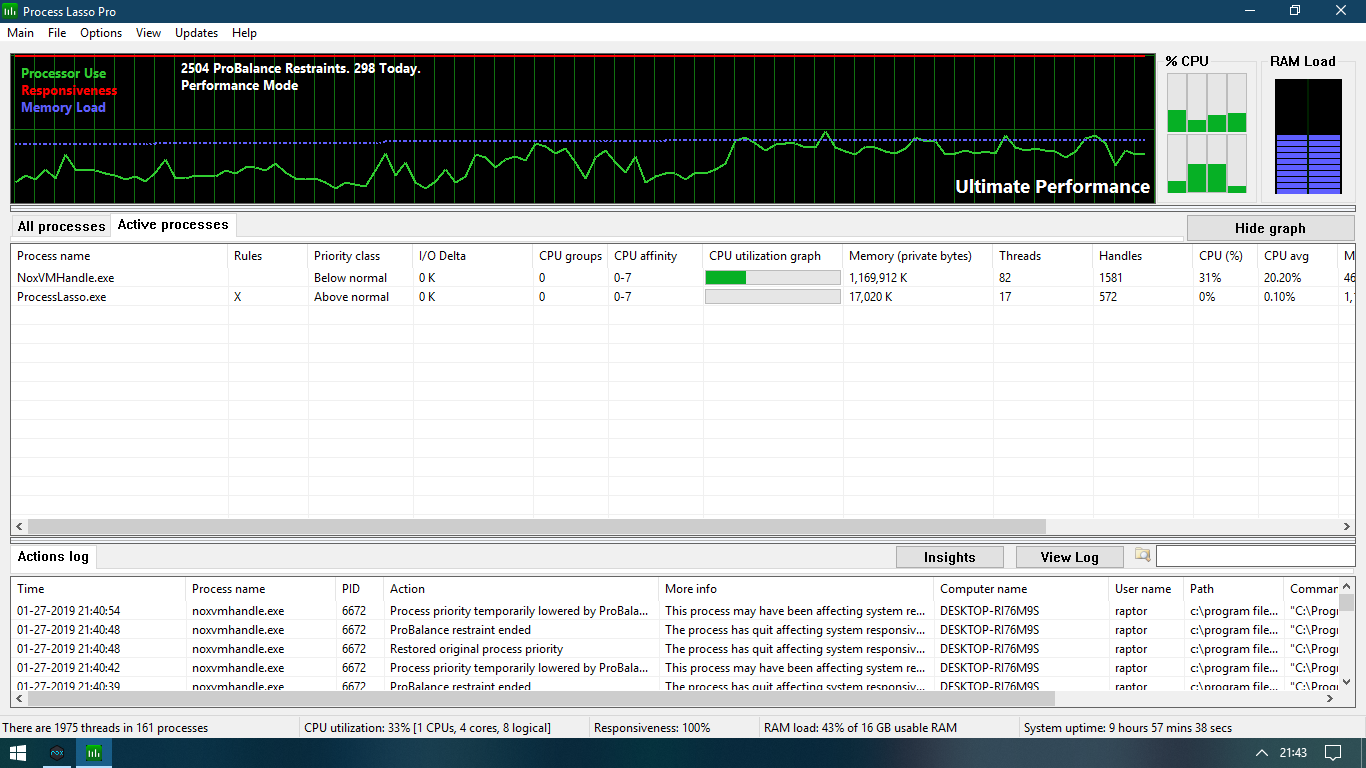Open the File menu
The image size is (1366, 768).
click(57, 33)
